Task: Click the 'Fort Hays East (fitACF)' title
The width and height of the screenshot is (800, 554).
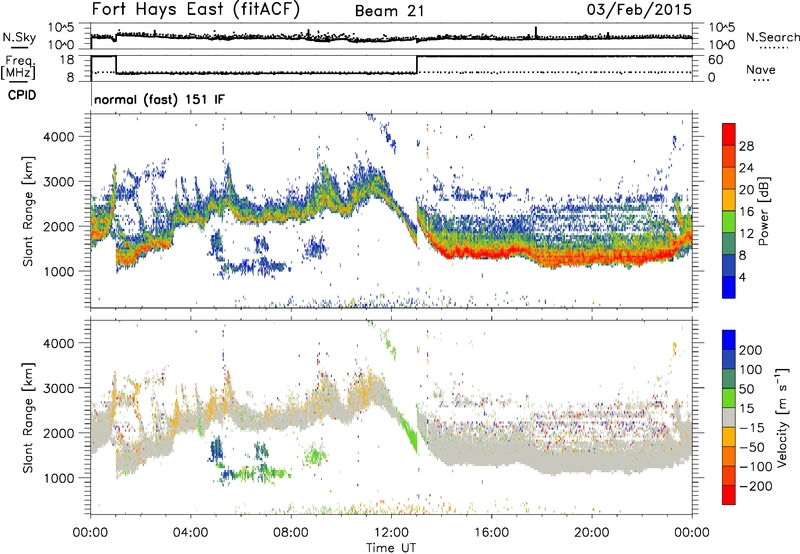Action: (x=196, y=10)
